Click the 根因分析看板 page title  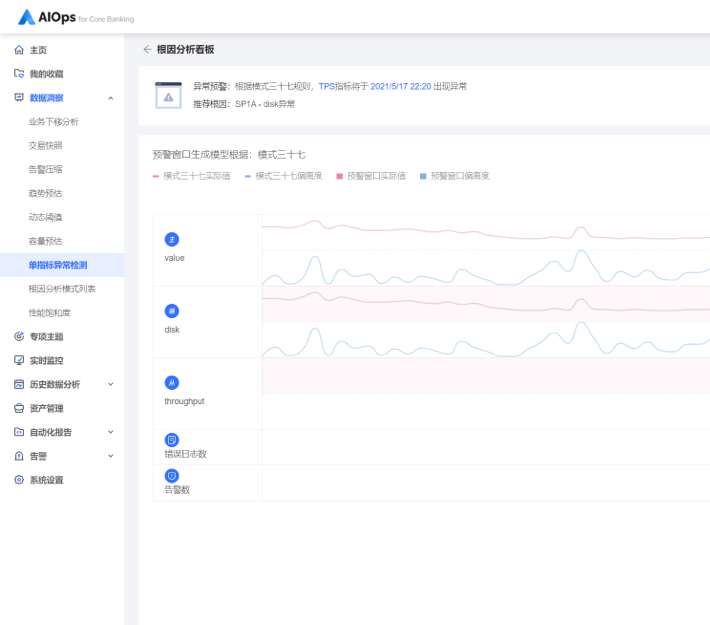(185, 49)
